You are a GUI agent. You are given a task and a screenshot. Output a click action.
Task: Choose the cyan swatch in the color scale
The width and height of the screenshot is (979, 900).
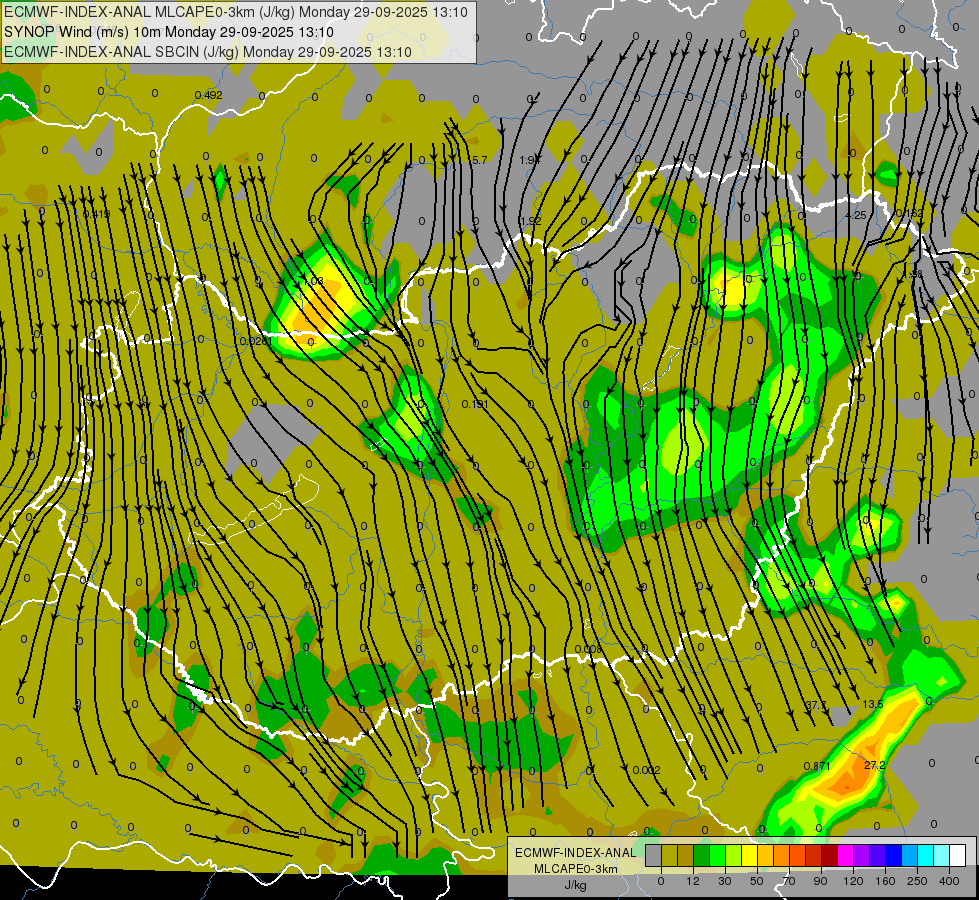tap(925, 856)
